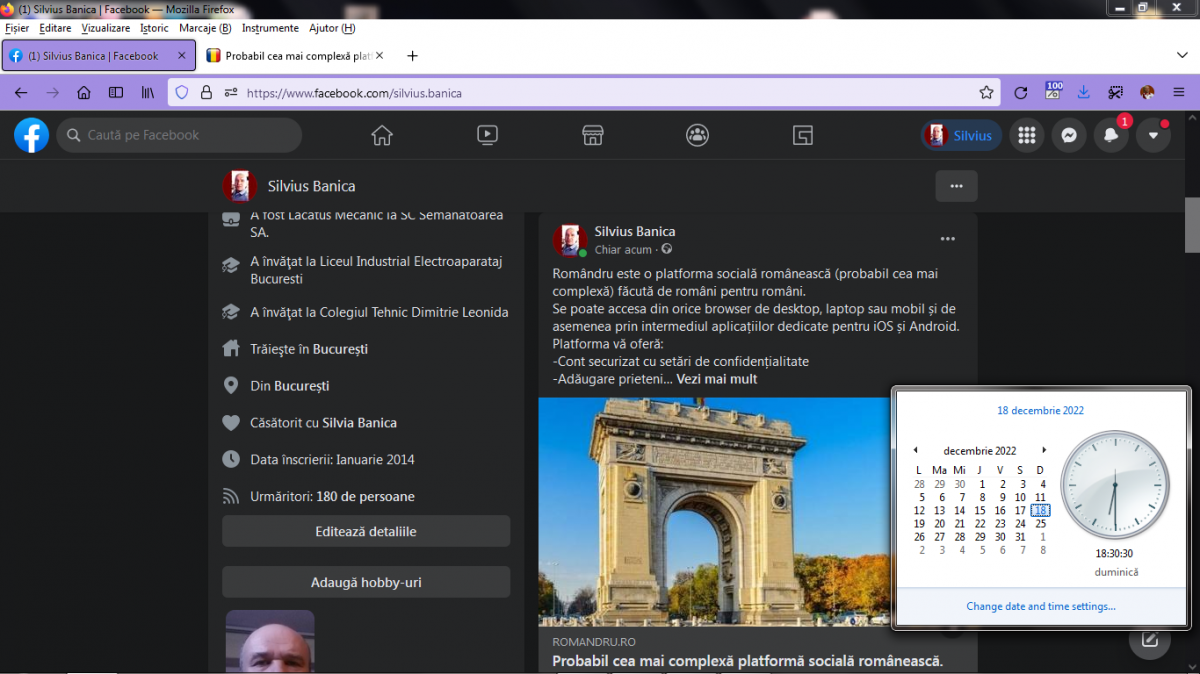Expand the Facebook account dropdown arrow
This screenshot has width=1200, height=674.
1153,135
